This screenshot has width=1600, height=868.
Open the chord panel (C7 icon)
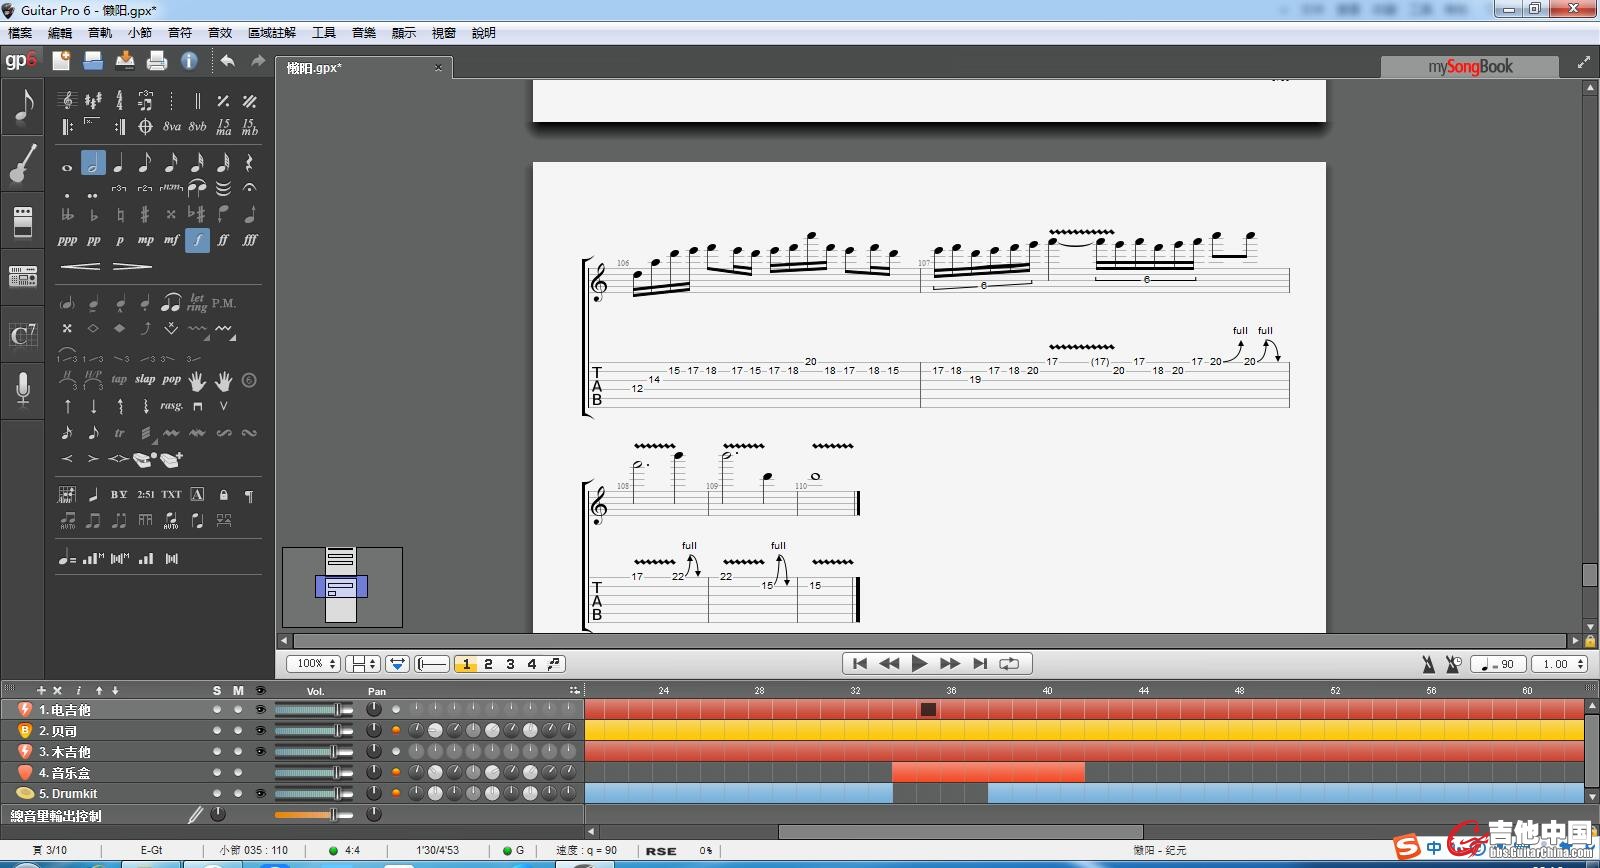click(22, 335)
